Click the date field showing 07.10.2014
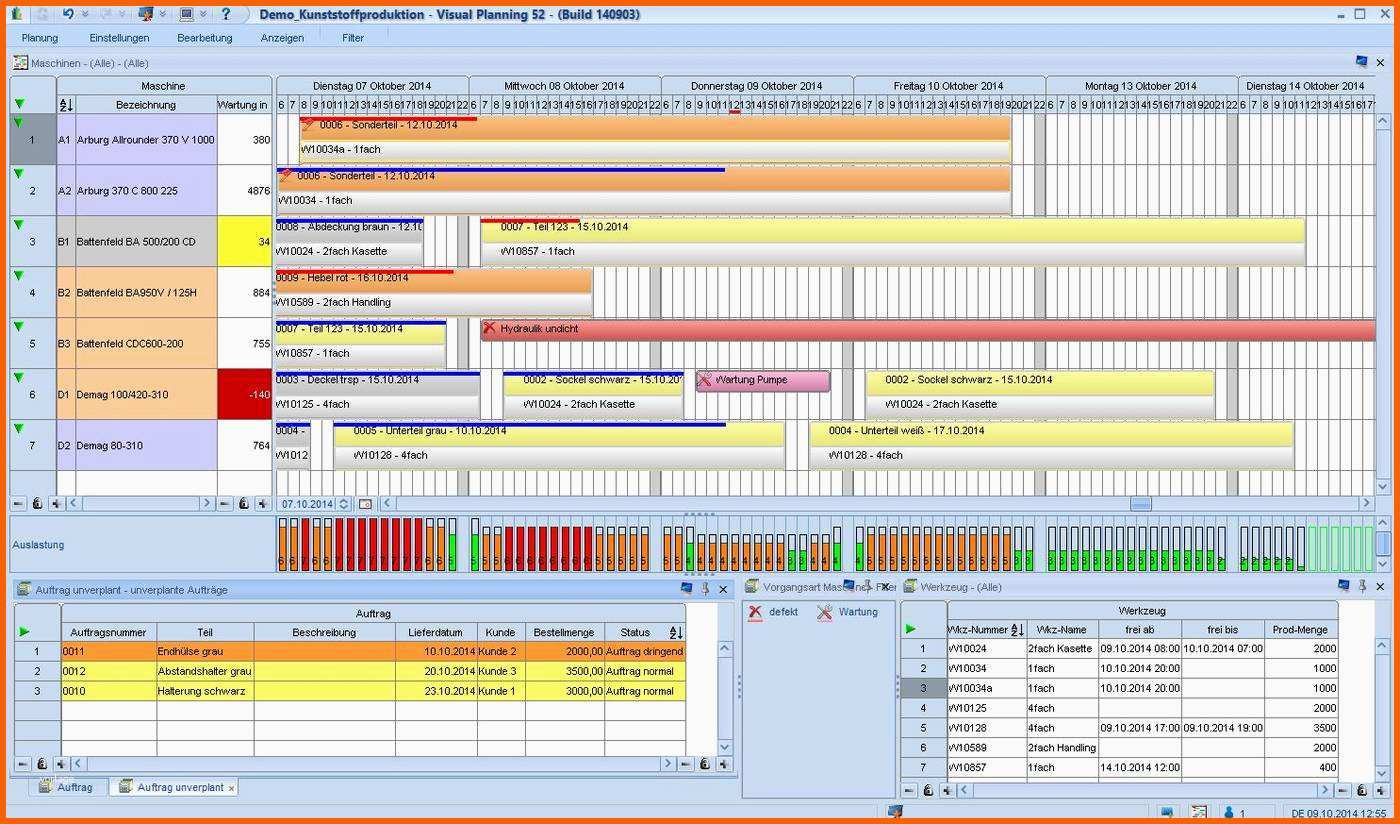1400x824 pixels. [307, 504]
